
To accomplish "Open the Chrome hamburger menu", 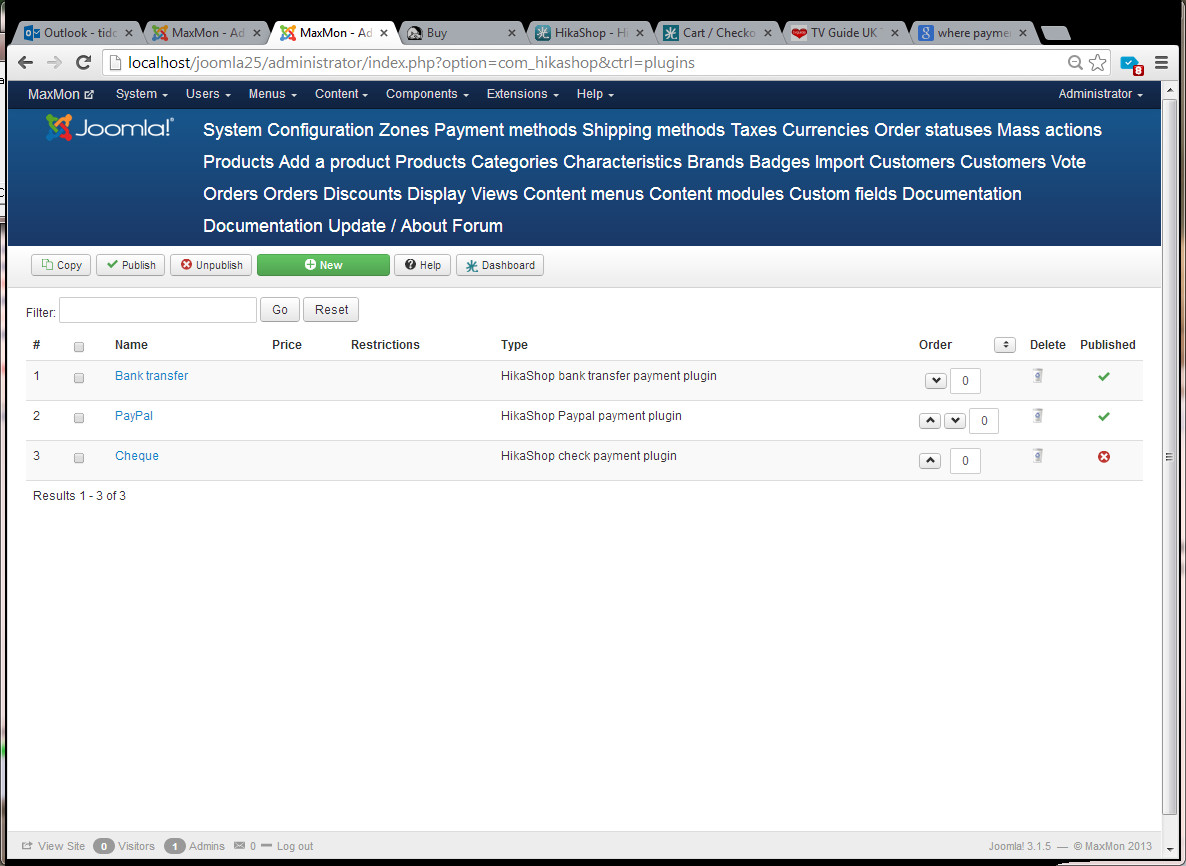I will [x=1162, y=63].
